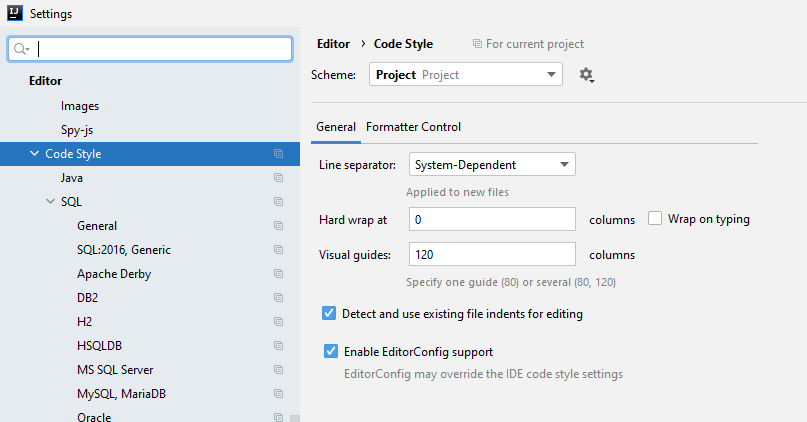Screen dimensions: 807x422
Task: Select Java under Code Style
Action: coord(72,178)
